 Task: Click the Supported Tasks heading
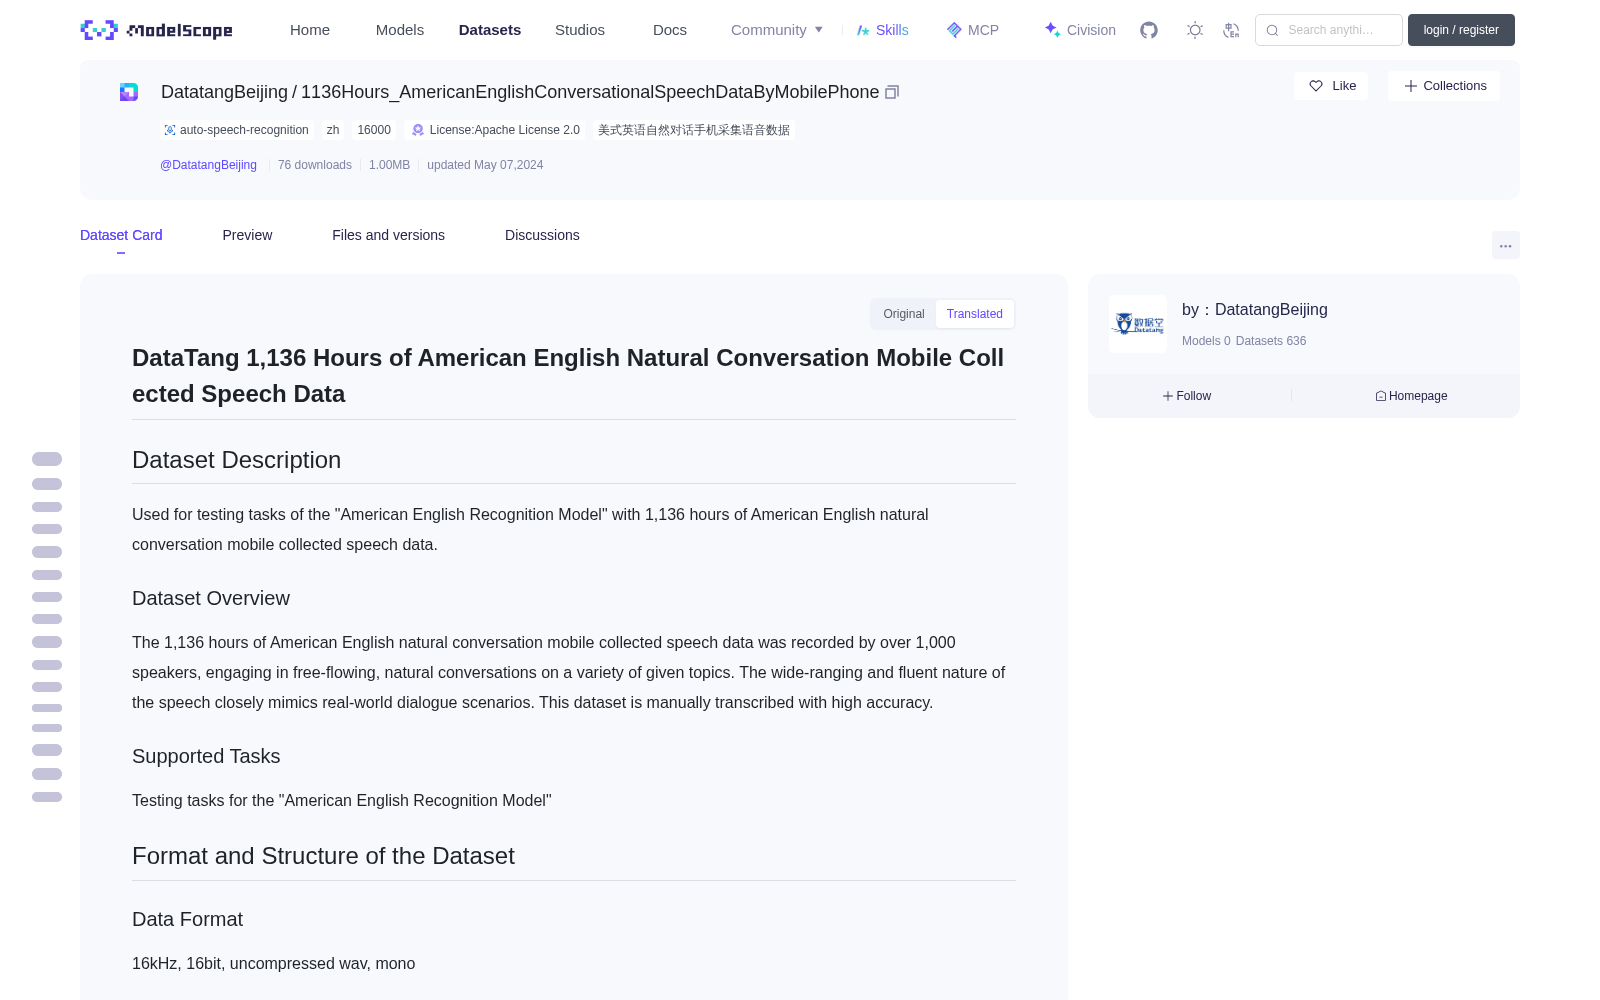click(x=206, y=756)
